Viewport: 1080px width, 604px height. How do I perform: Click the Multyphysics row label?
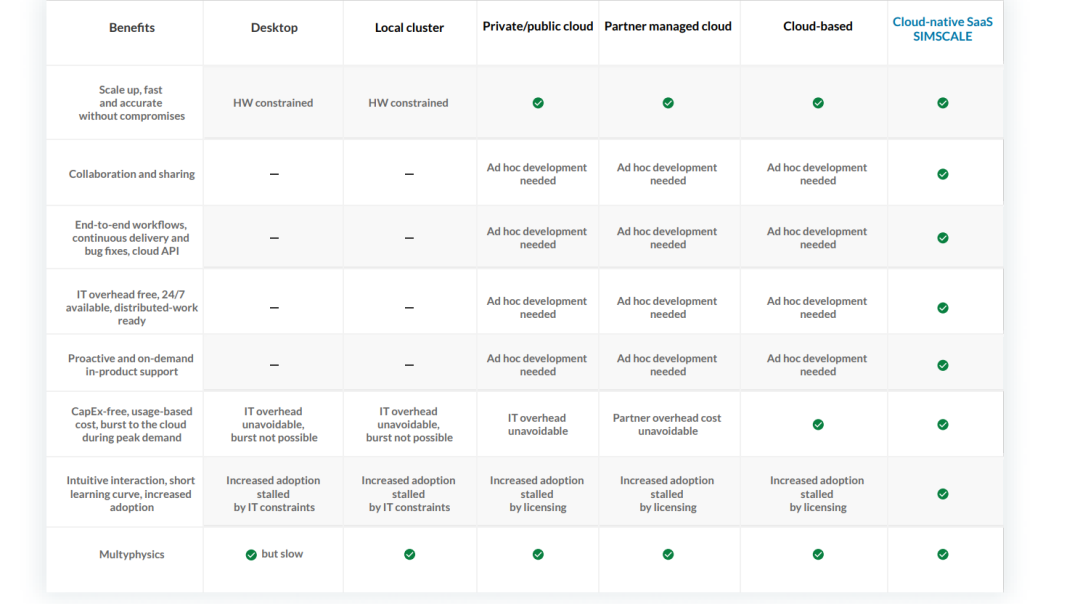click(x=132, y=554)
